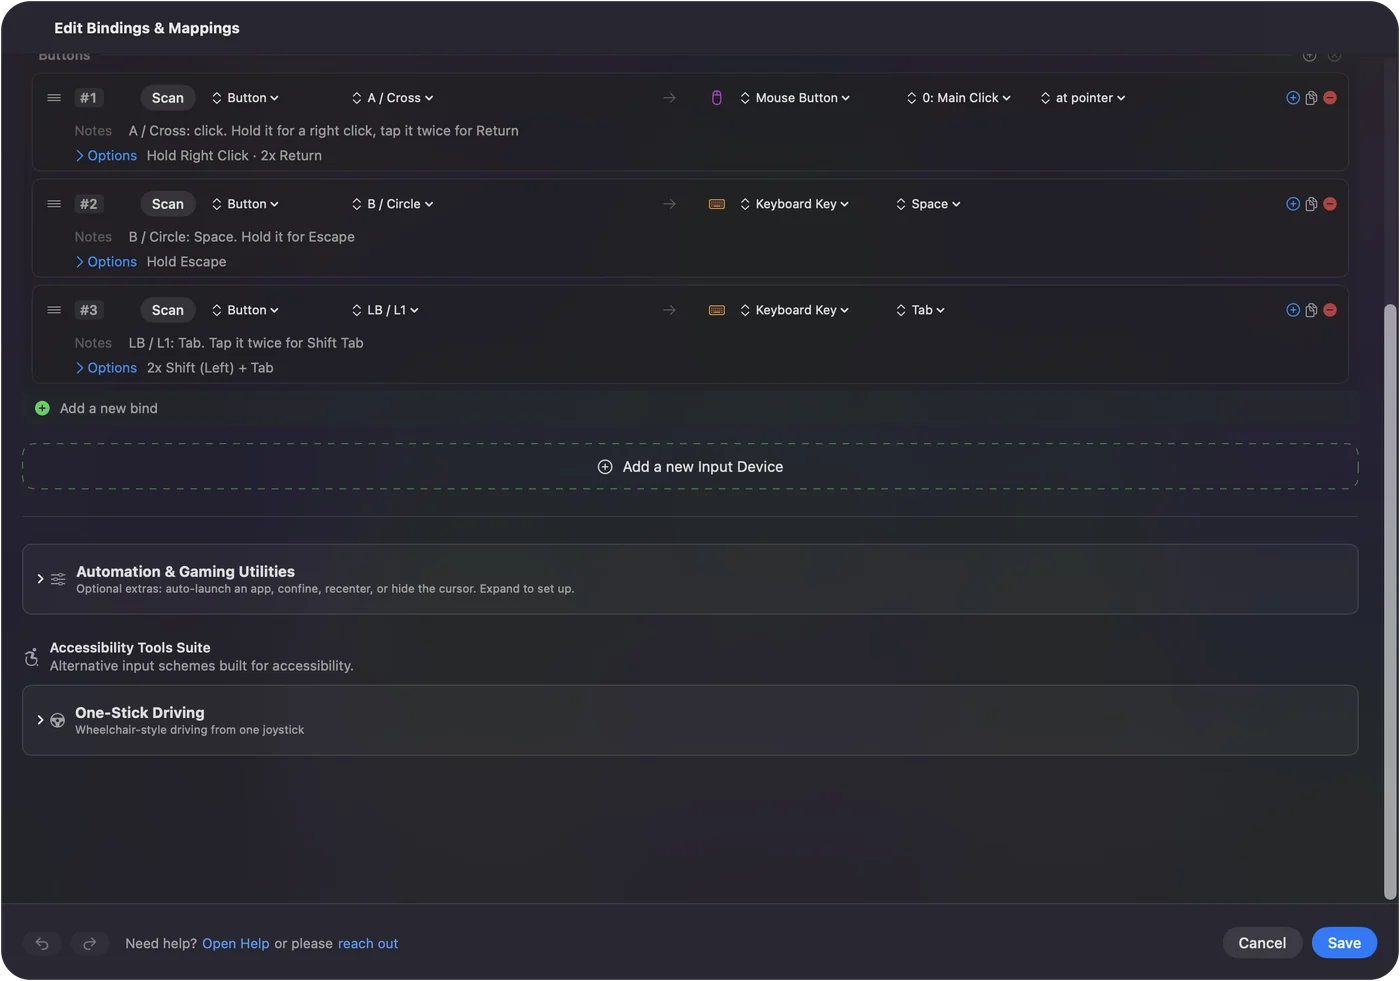Add a bind after binding #2
The image size is (1400, 981).
(x=1293, y=204)
